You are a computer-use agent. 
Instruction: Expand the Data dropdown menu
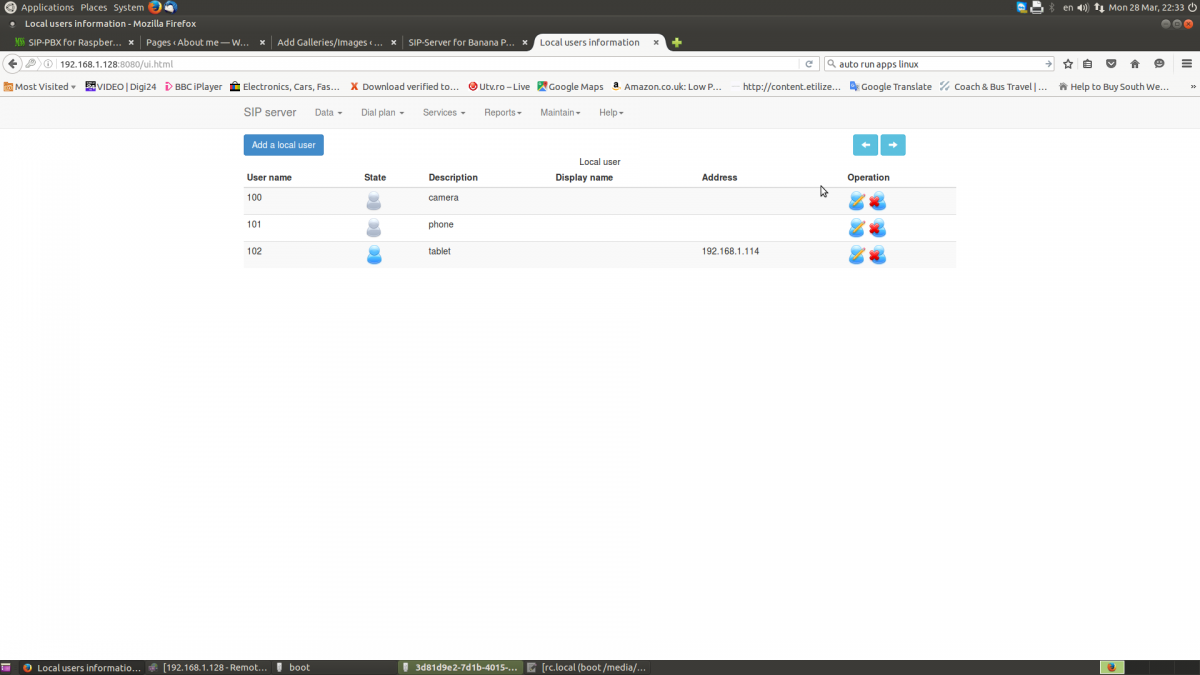(328, 113)
